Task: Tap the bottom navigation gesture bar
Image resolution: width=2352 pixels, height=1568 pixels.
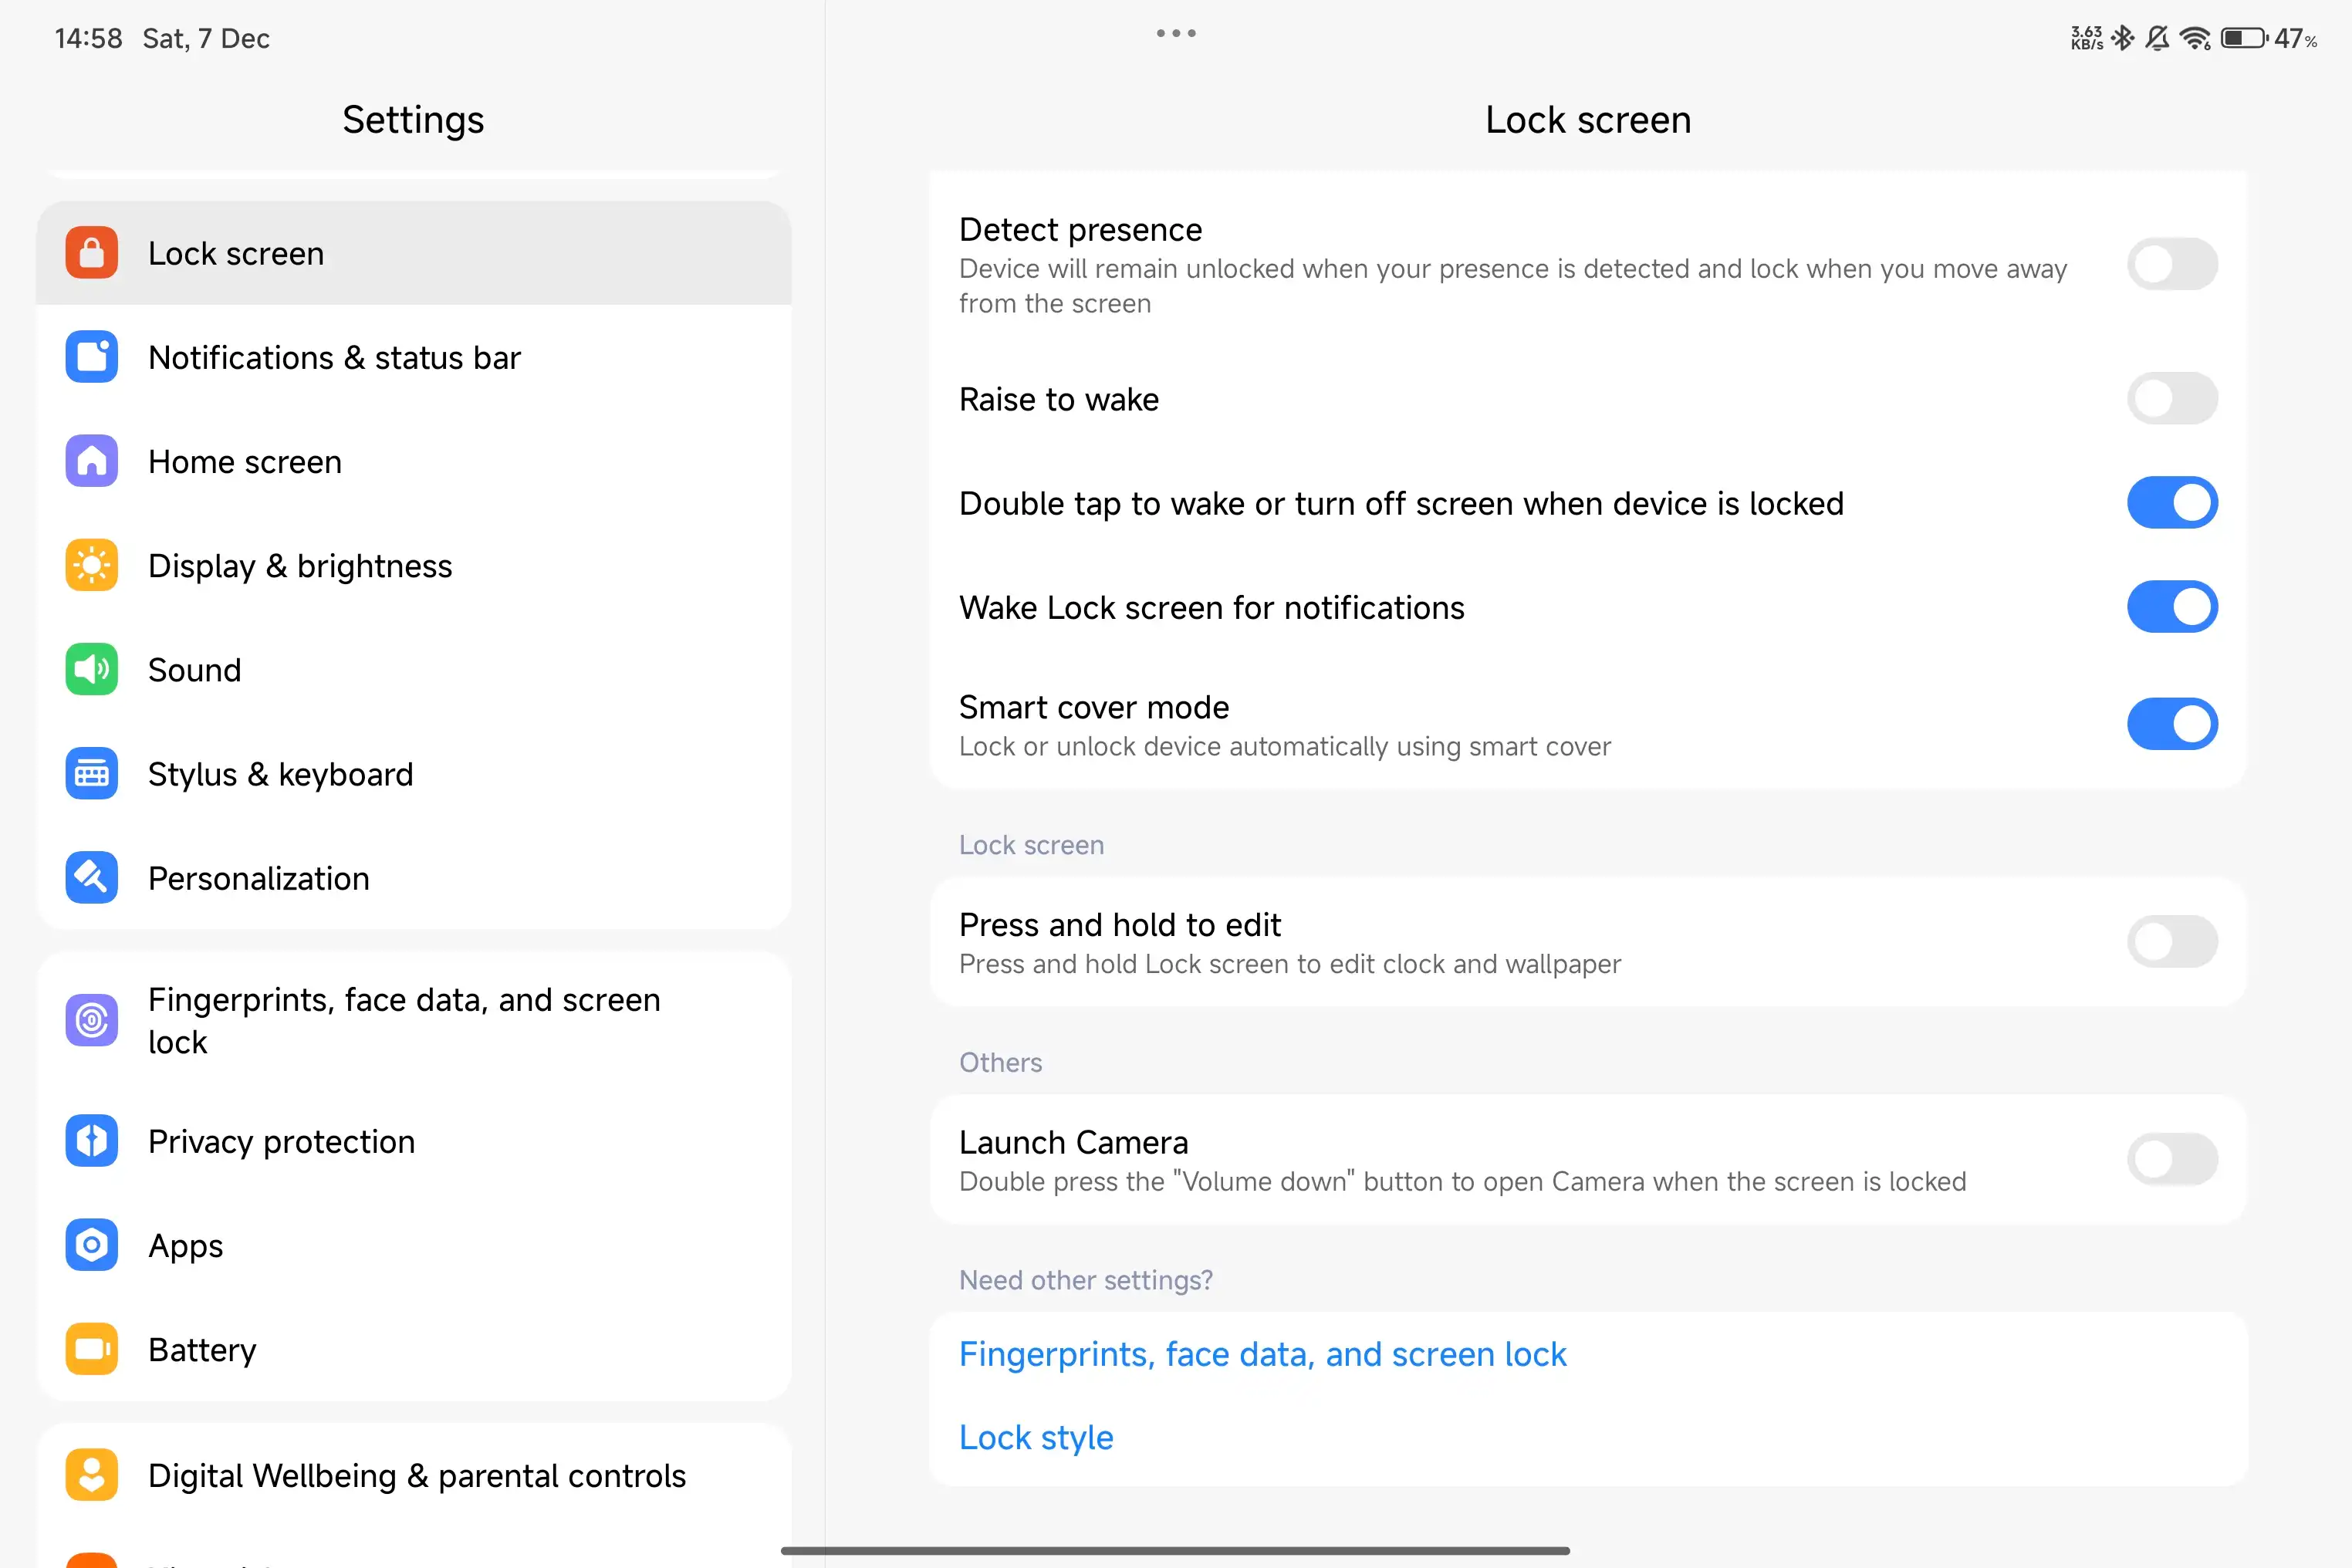Action: 1175,1550
